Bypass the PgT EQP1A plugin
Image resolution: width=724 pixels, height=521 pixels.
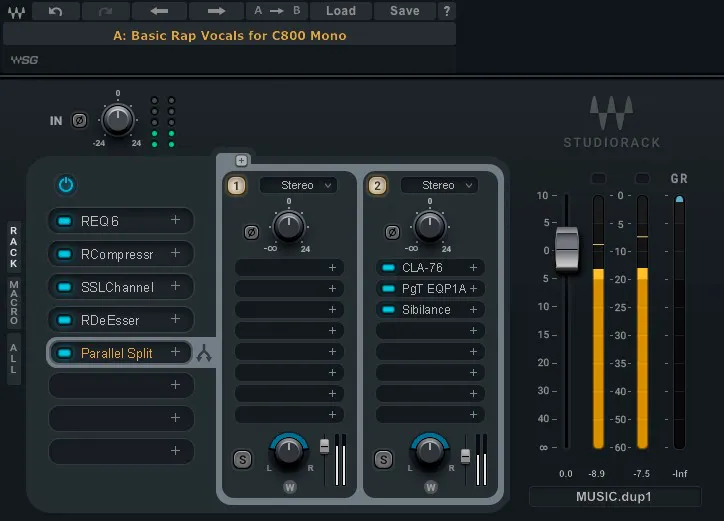tap(389, 289)
